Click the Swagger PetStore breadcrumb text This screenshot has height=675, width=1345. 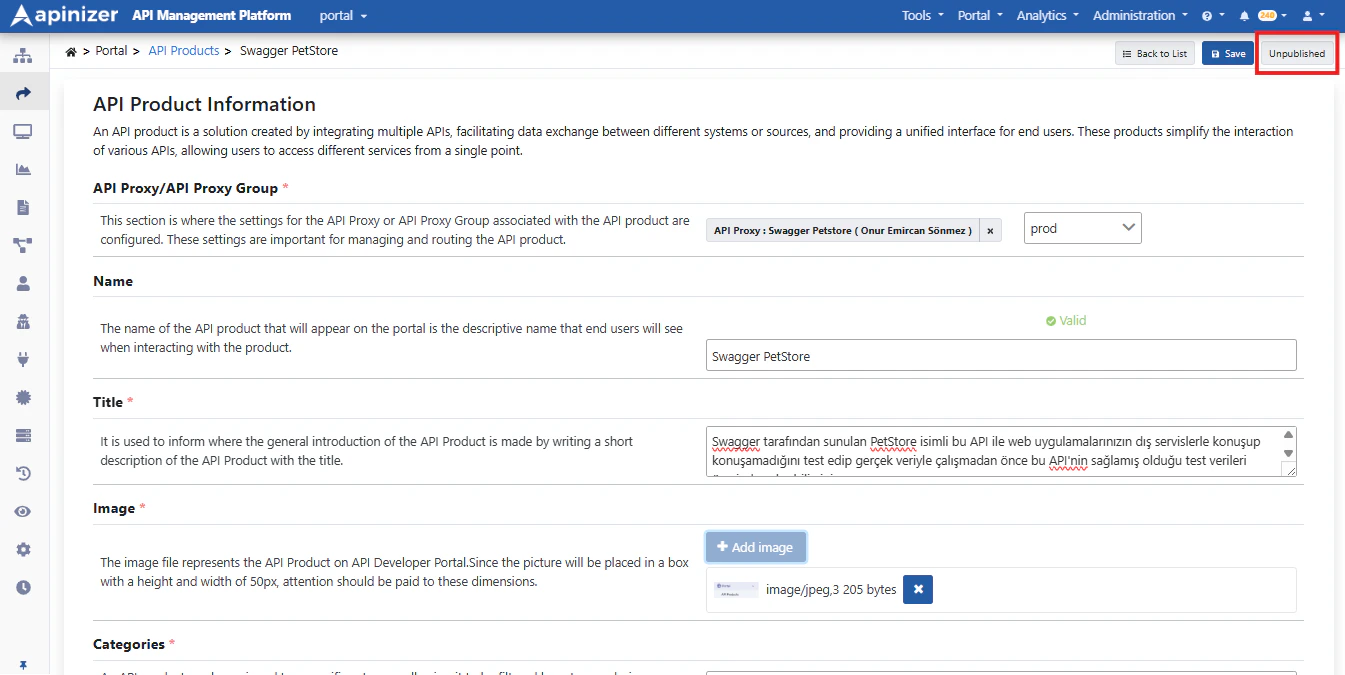[289, 51]
